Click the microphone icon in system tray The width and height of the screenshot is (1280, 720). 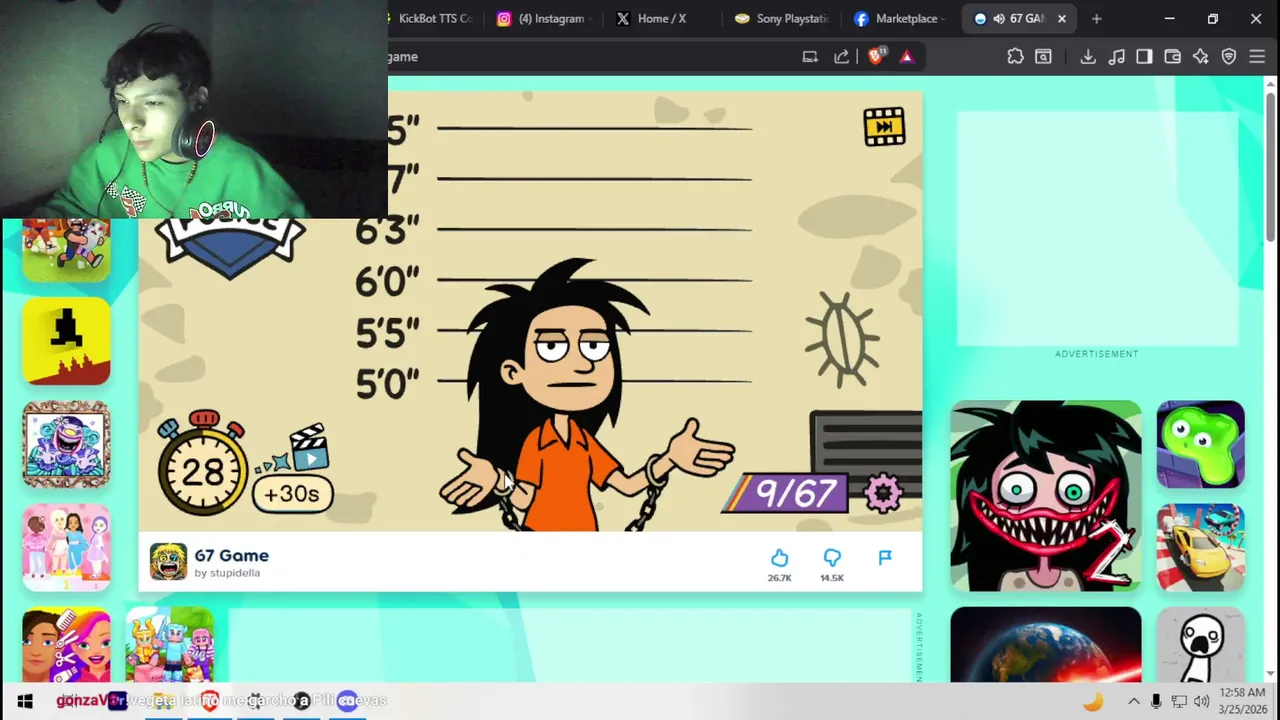click(x=1156, y=701)
